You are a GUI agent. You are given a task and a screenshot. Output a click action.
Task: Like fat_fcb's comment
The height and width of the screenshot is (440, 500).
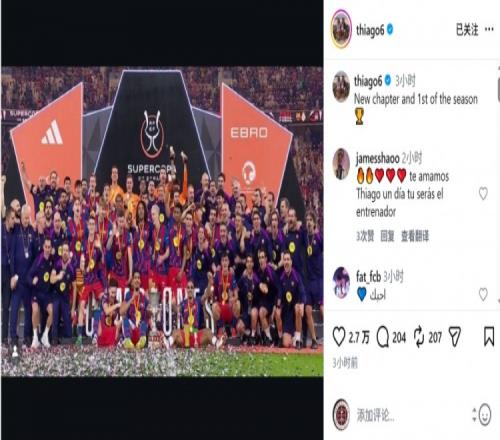483,294
